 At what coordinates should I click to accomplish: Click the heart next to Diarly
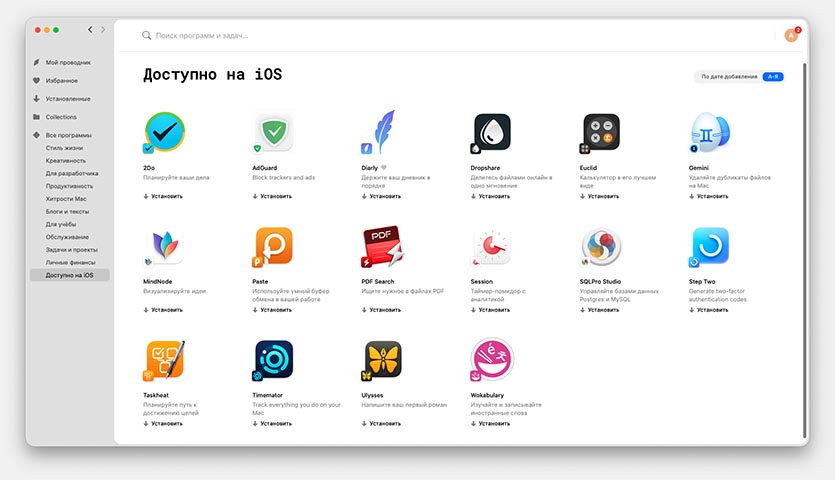click(x=383, y=167)
